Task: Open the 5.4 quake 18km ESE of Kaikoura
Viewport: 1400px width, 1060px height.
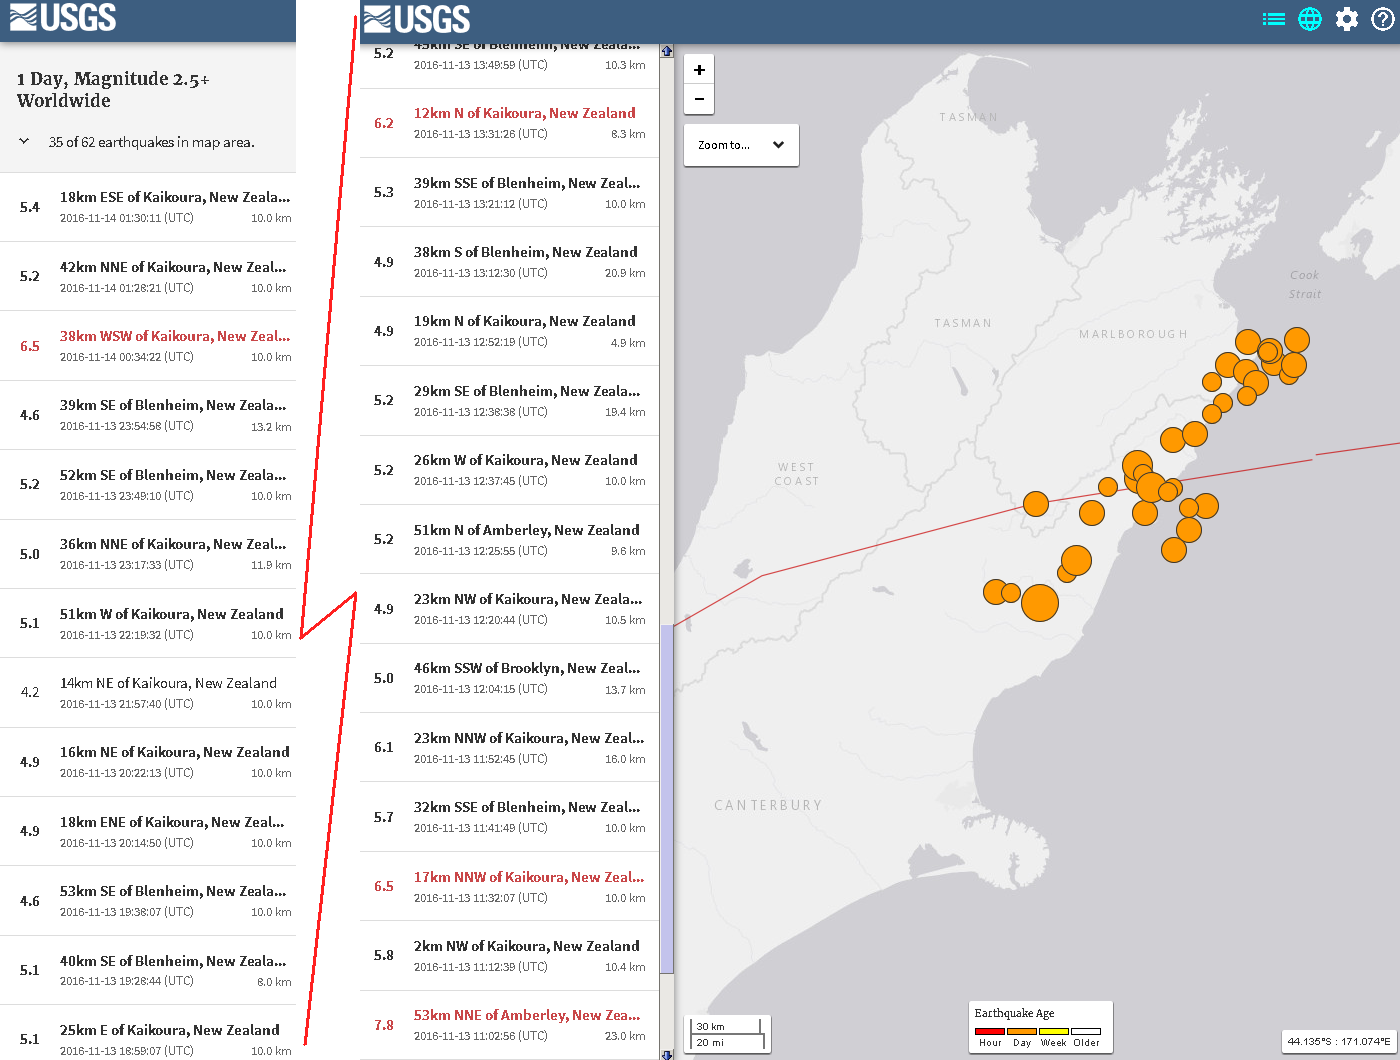Action: coord(148,207)
